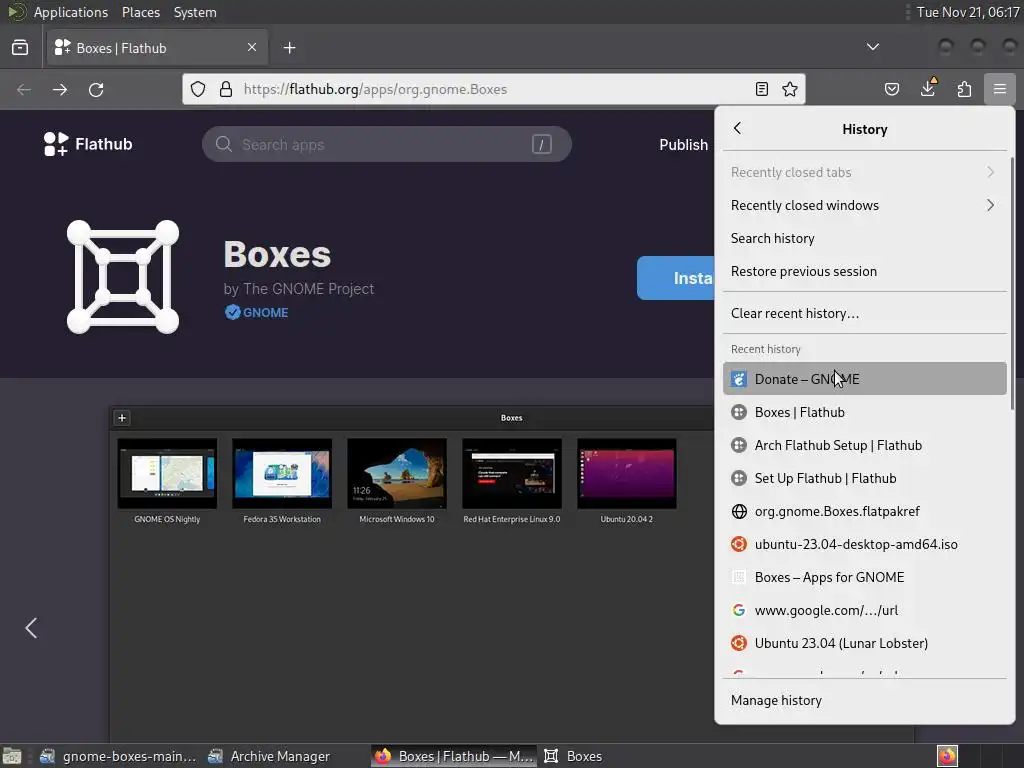
Task: Open Boxes – Apps for GNOME entry
Action: pos(864,577)
